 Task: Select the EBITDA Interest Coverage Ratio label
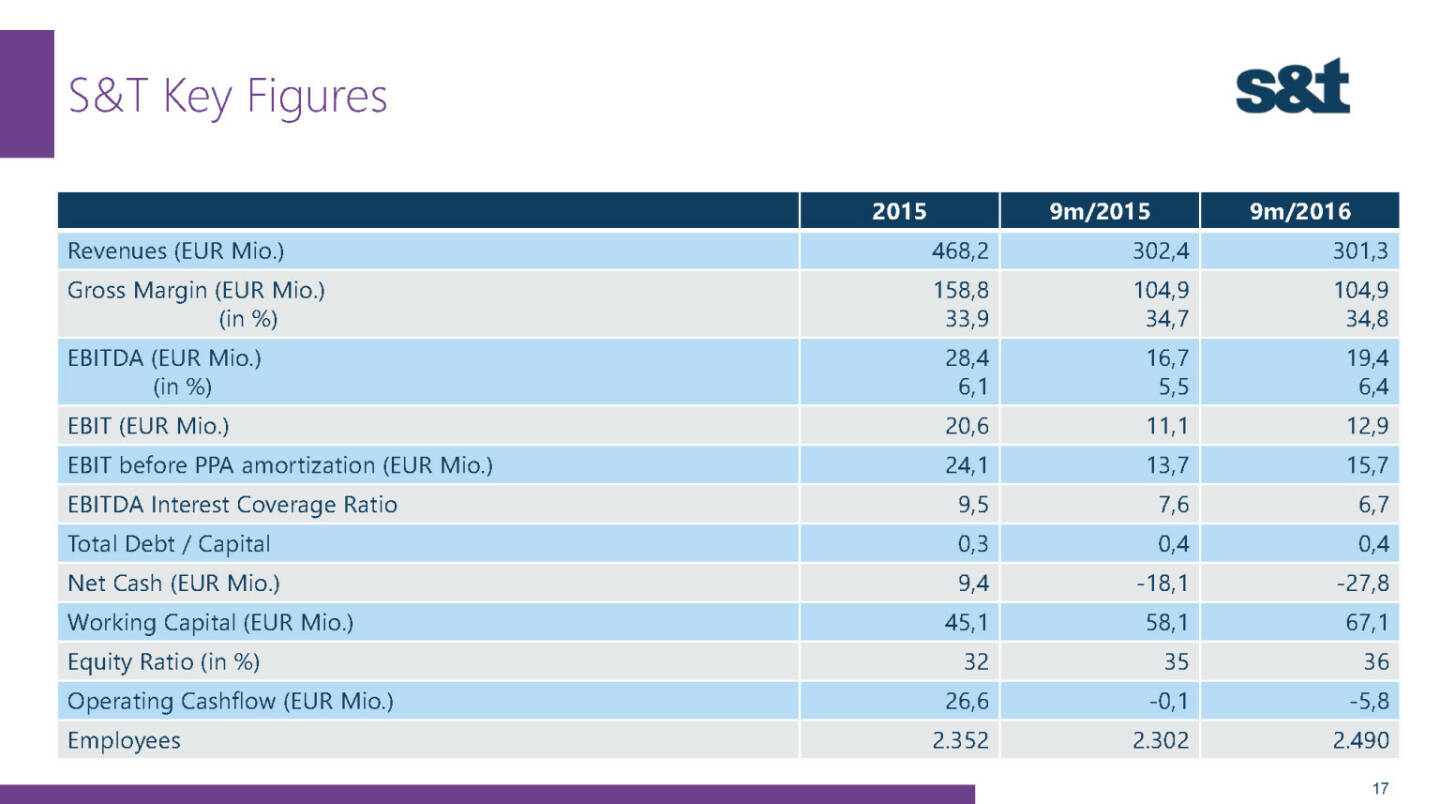[232, 505]
